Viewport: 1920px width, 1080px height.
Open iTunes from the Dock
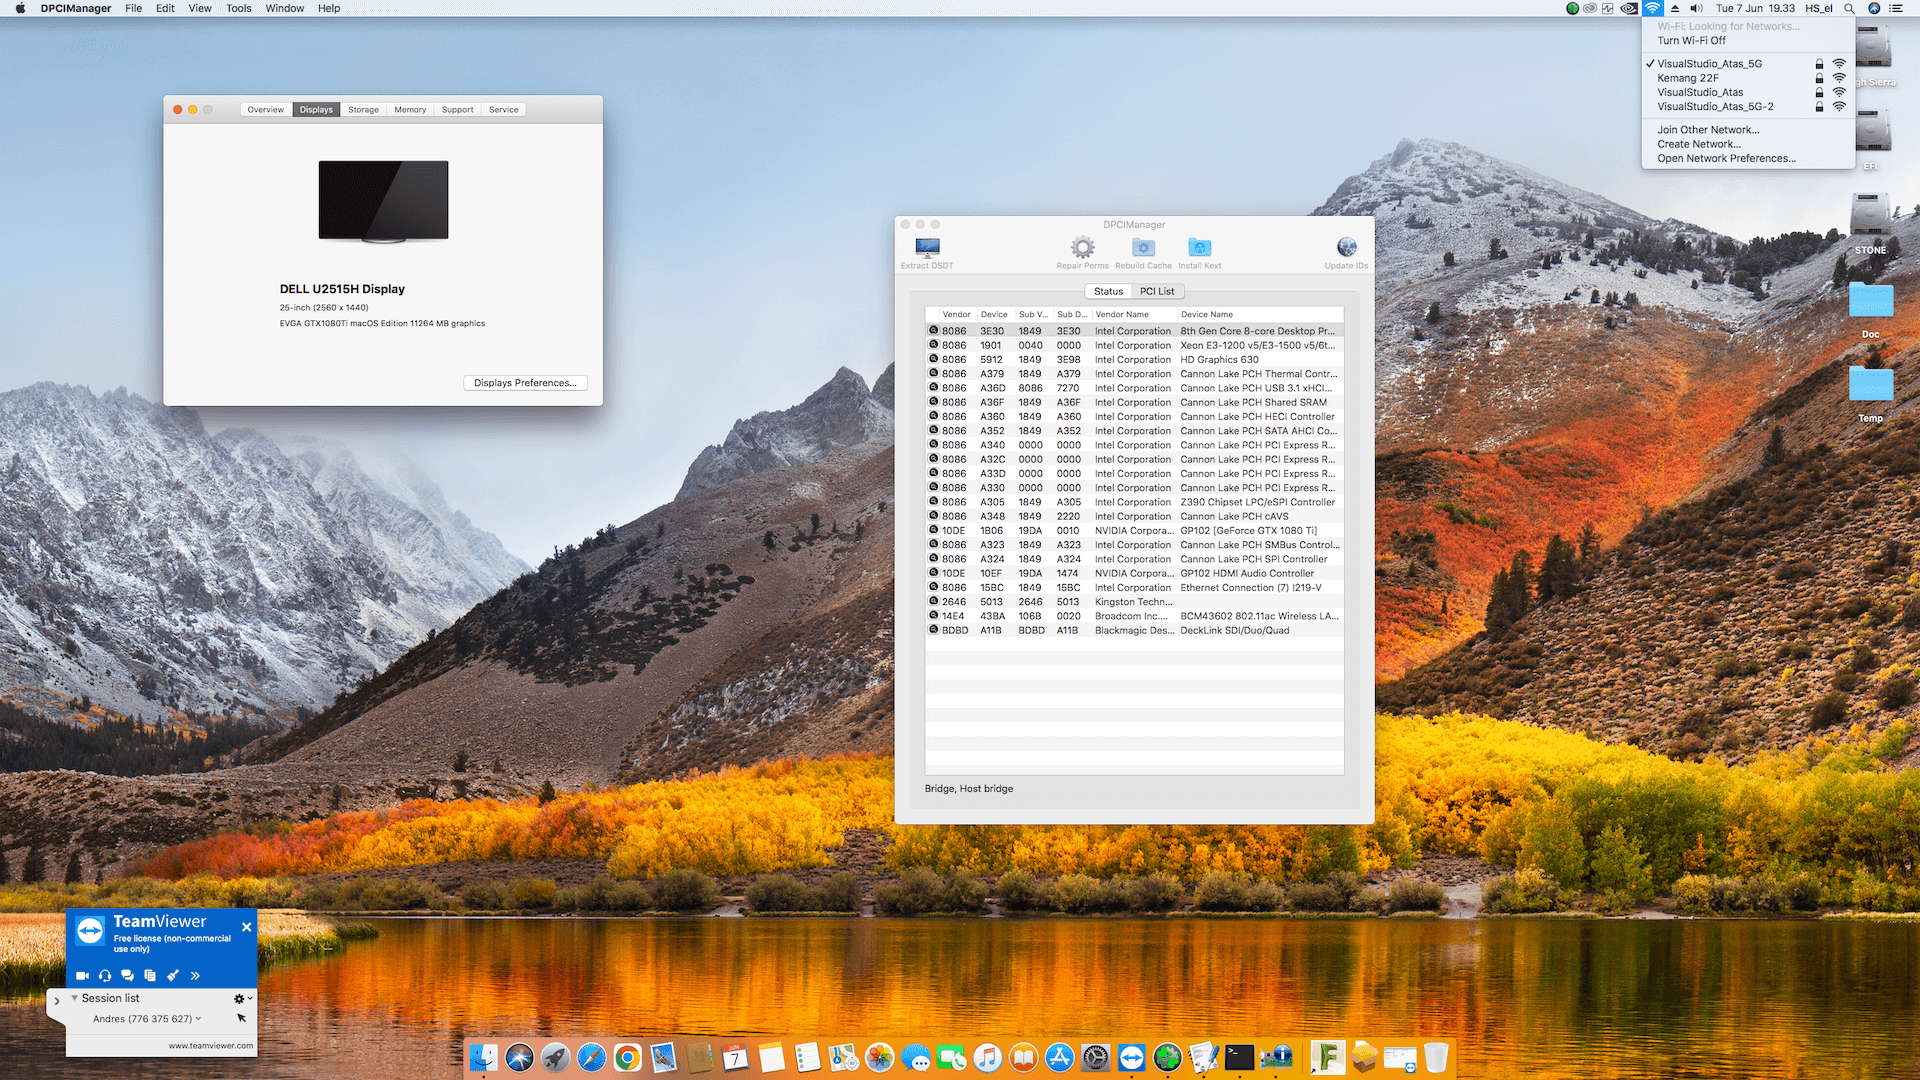(987, 1057)
